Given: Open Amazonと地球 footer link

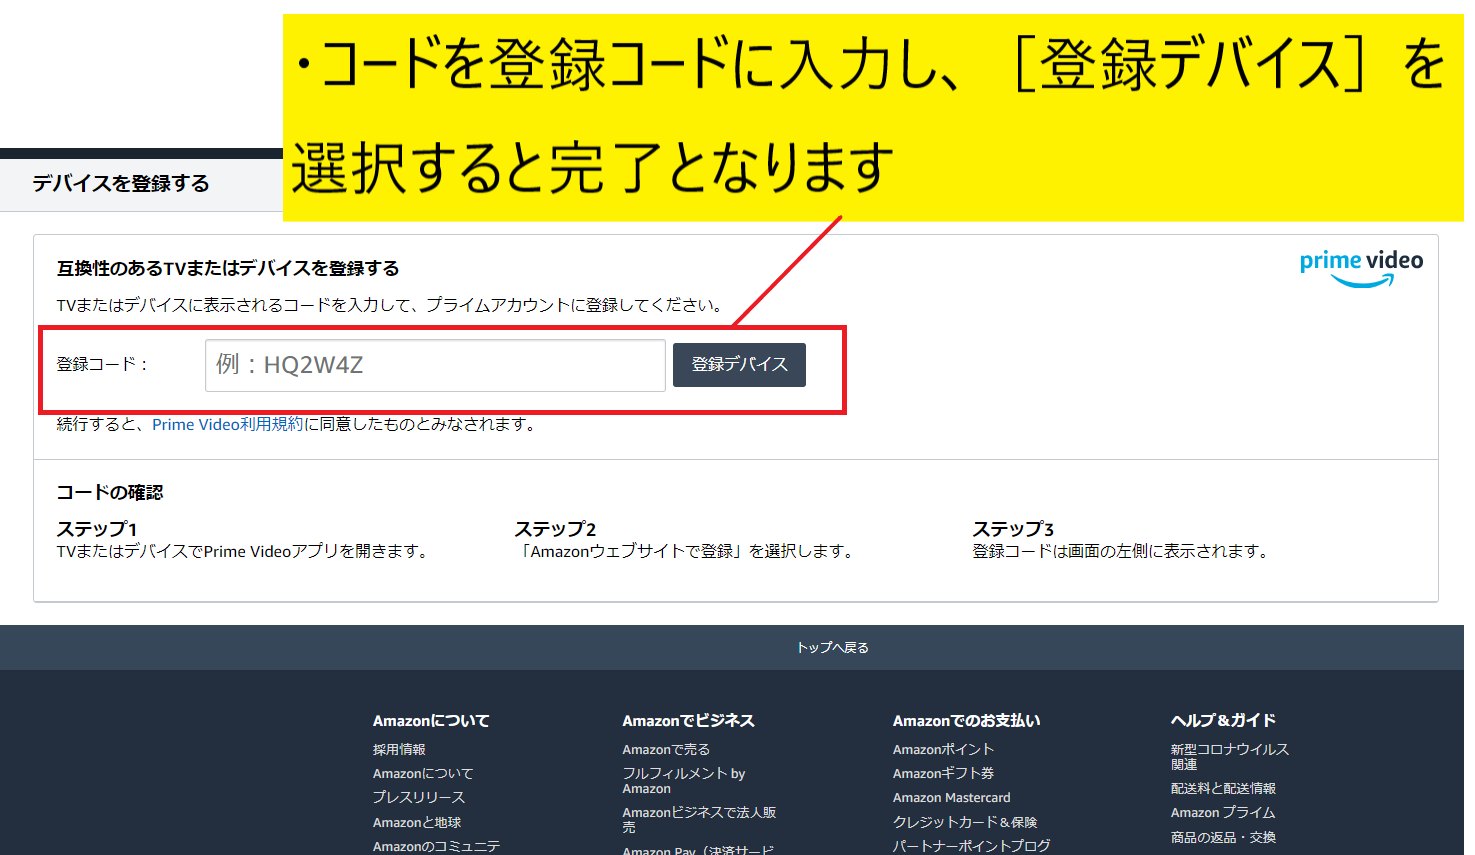Looking at the screenshot, I should (x=417, y=822).
